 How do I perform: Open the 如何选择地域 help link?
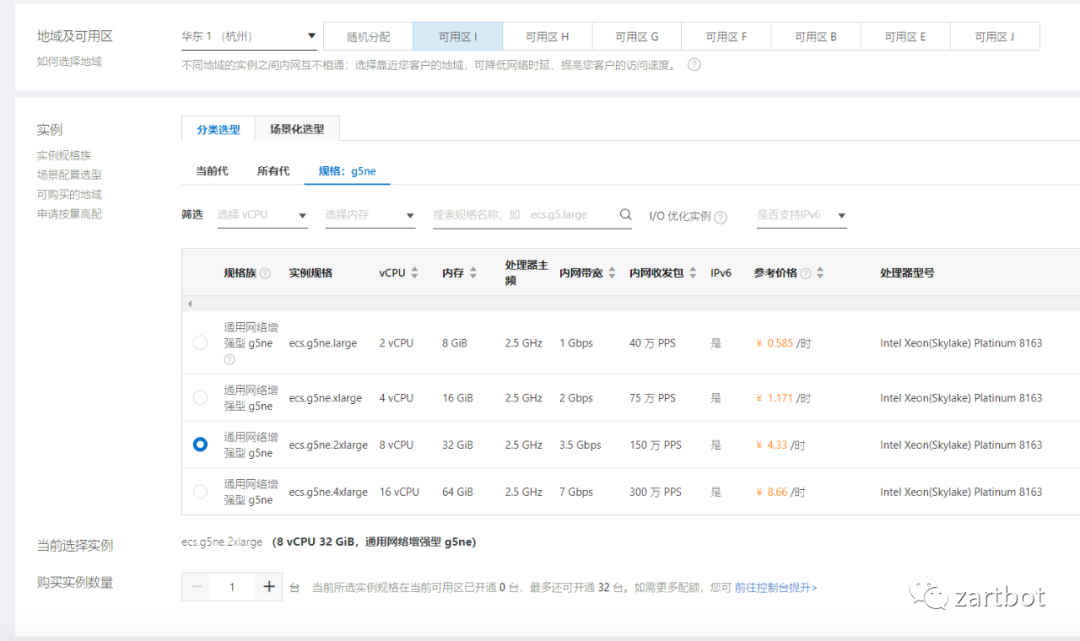(69, 61)
